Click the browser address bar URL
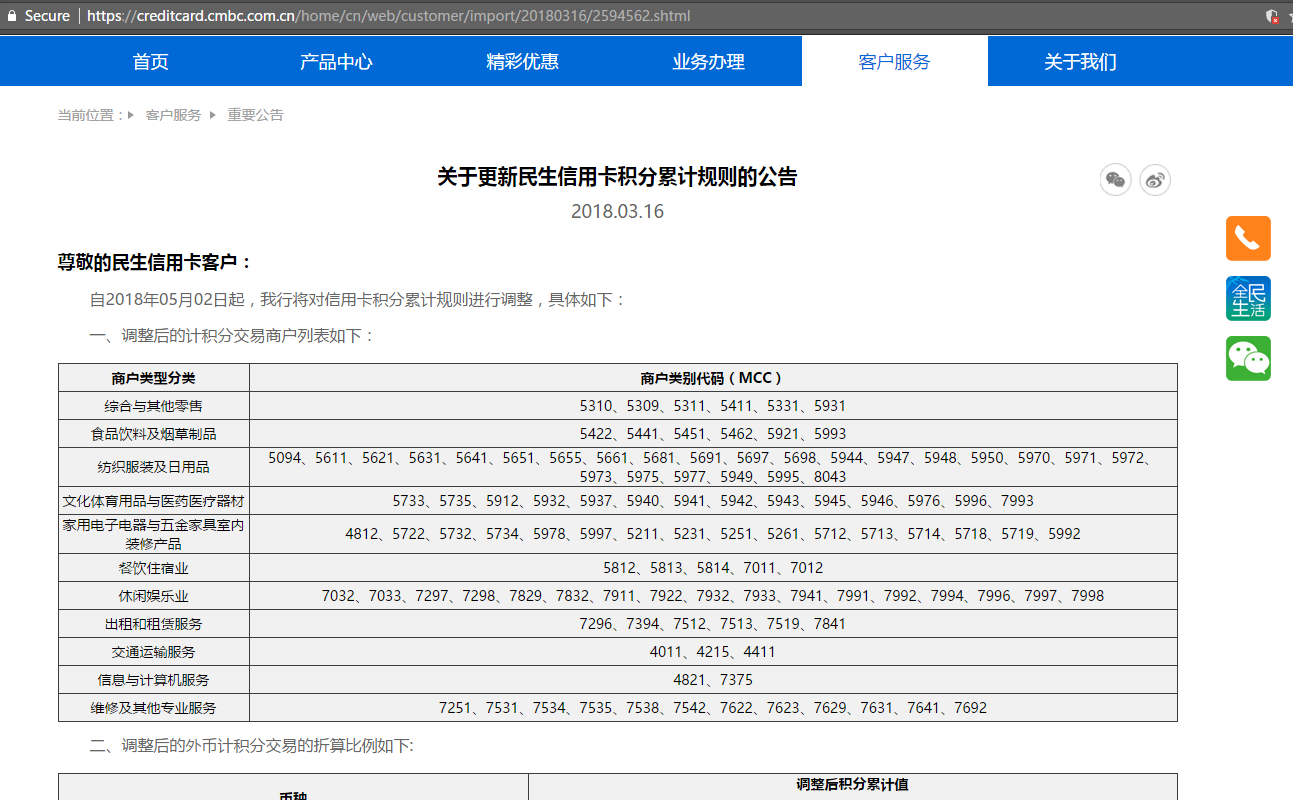 388,16
